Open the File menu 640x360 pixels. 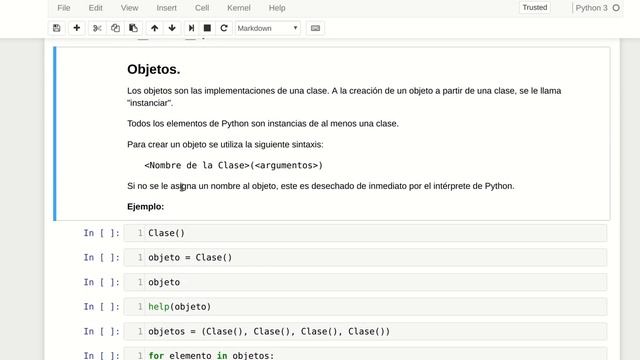(x=64, y=8)
